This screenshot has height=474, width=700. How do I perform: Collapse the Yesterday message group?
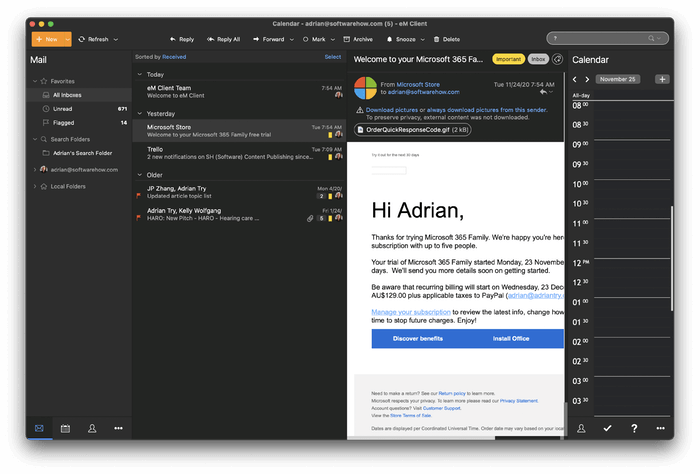139,114
